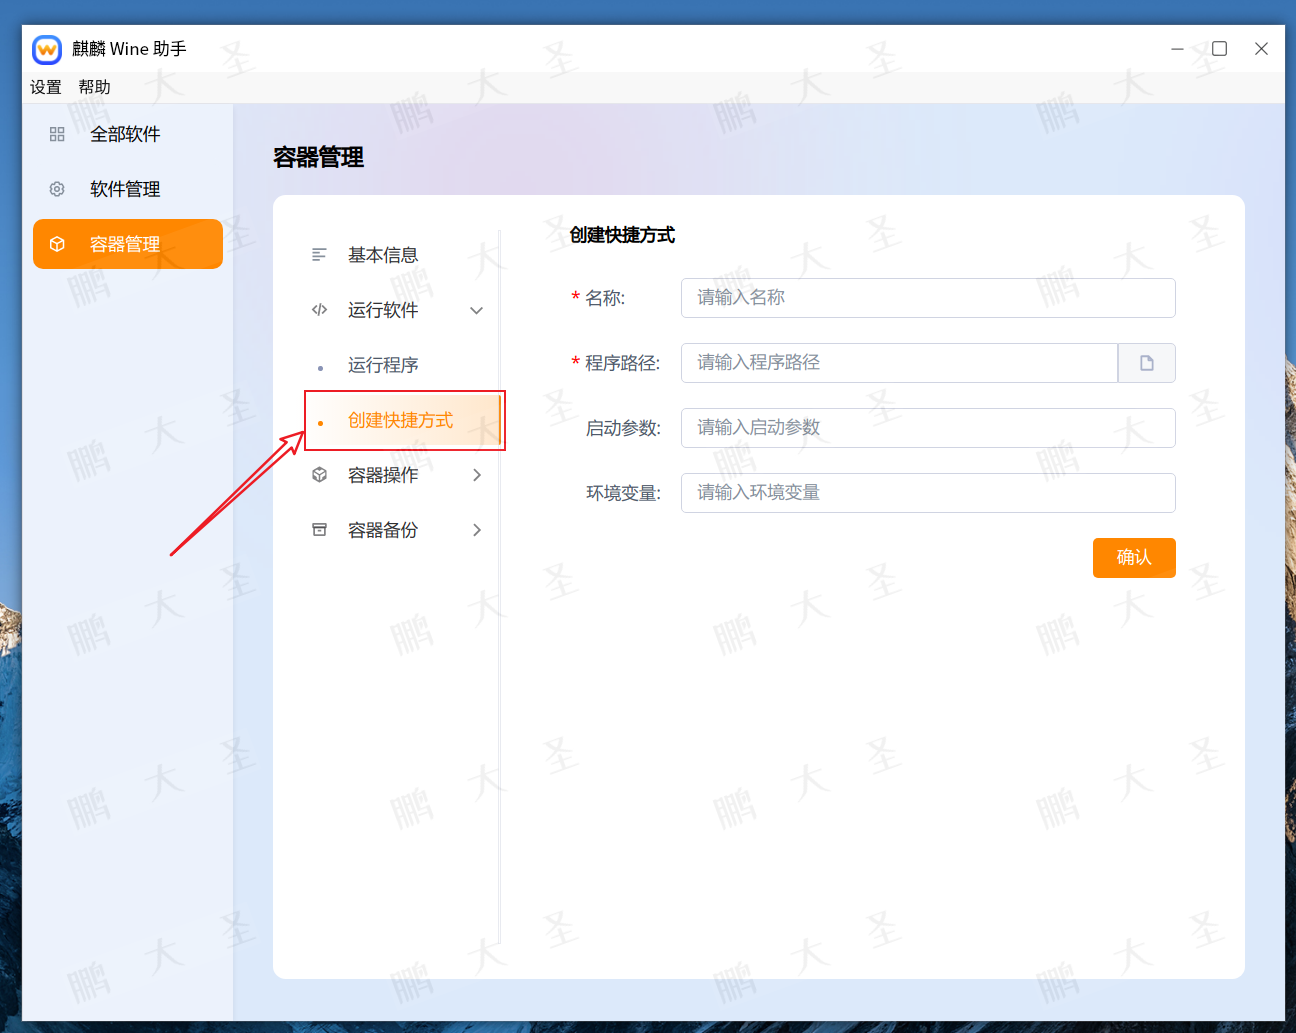Click the archive icon beside 容器备份
This screenshot has height=1033, width=1296.
(319, 530)
